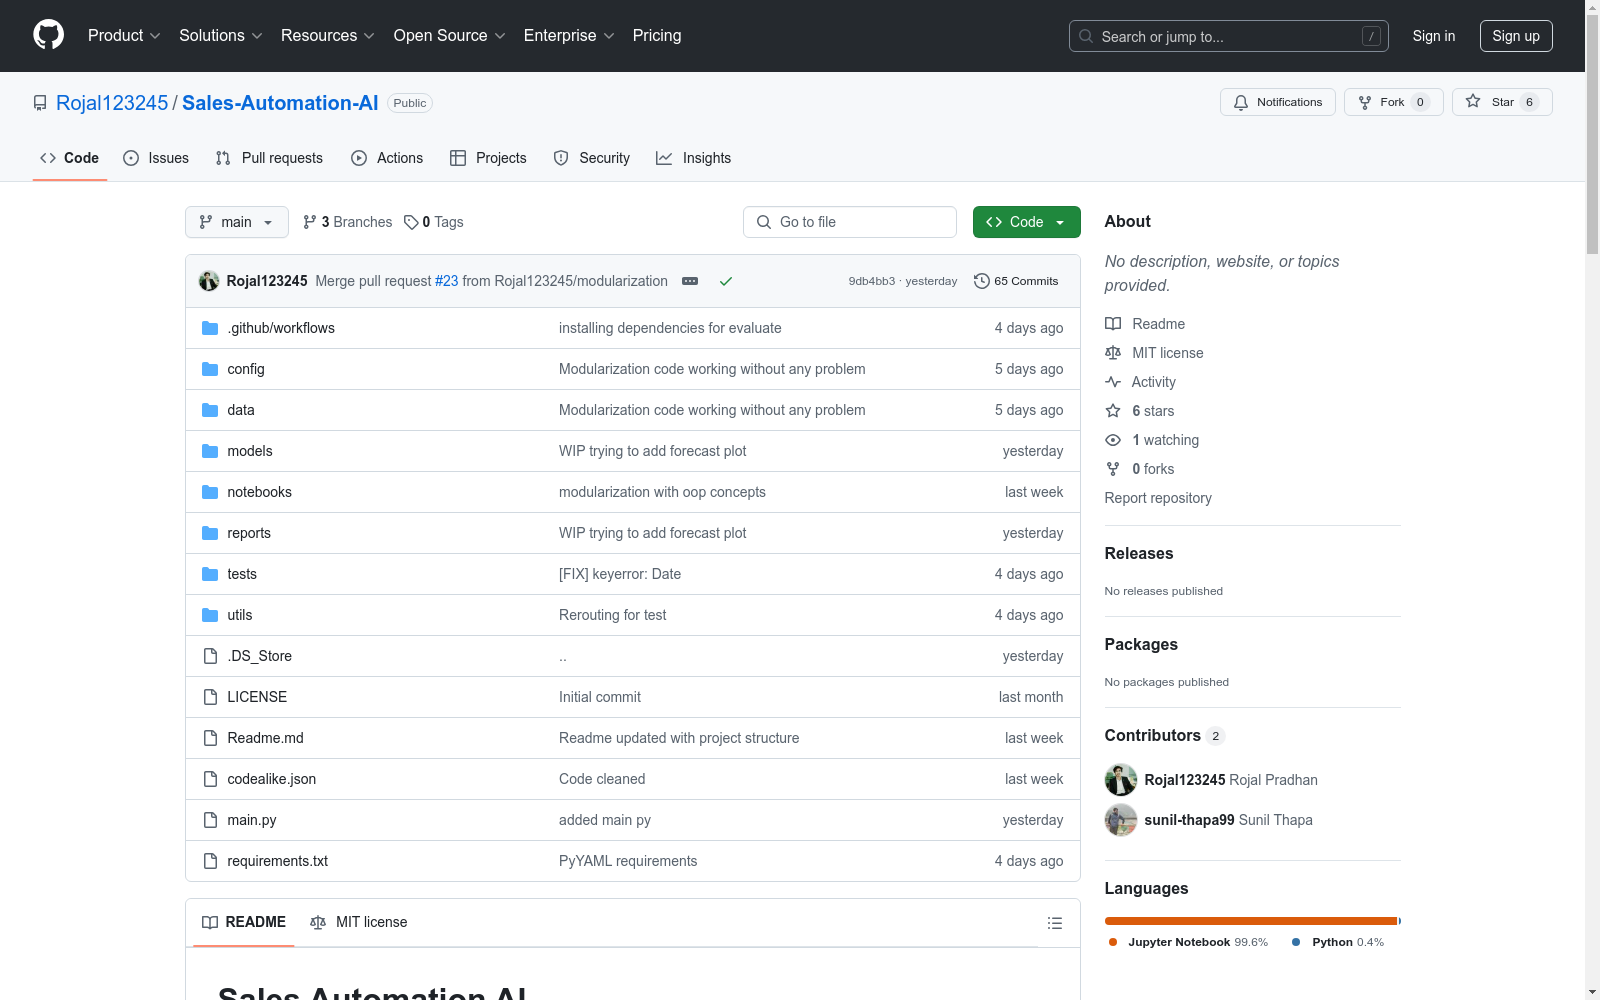Open the data folder
The height and width of the screenshot is (1000, 1600).
coord(241,410)
